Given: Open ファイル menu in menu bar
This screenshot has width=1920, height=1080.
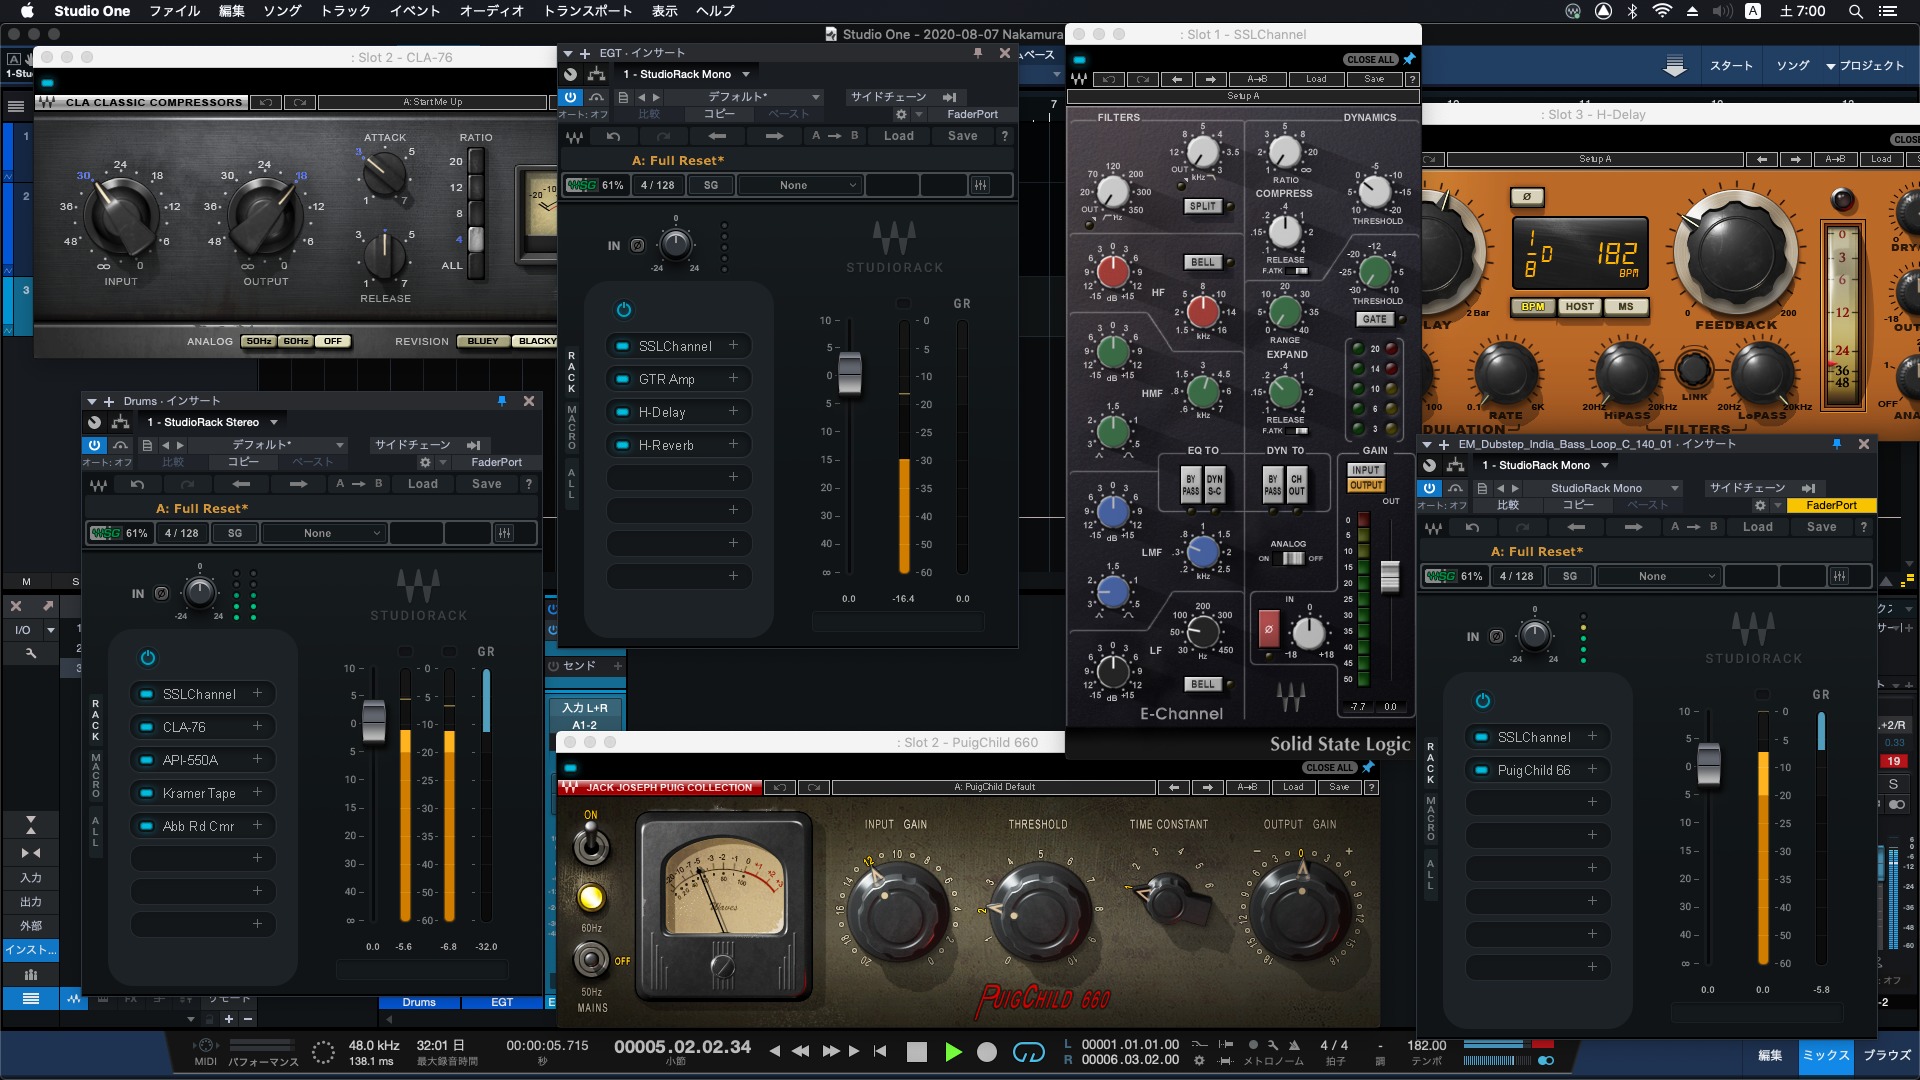Looking at the screenshot, I should (174, 11).
